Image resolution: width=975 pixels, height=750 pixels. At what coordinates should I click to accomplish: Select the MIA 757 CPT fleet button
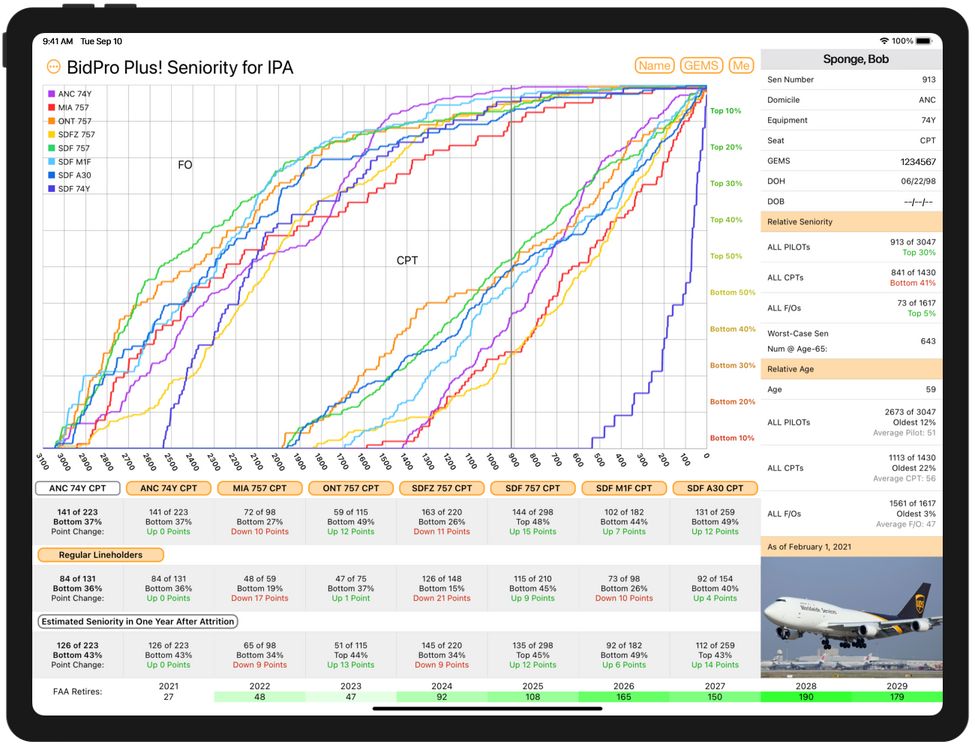[258, 488]
